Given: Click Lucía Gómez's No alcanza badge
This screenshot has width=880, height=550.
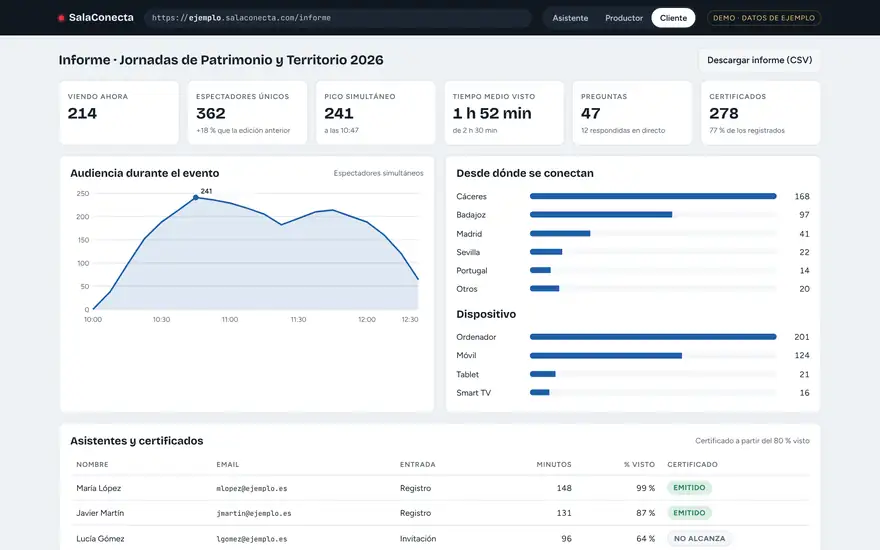Looking at the screenshot, I should 699,538.
